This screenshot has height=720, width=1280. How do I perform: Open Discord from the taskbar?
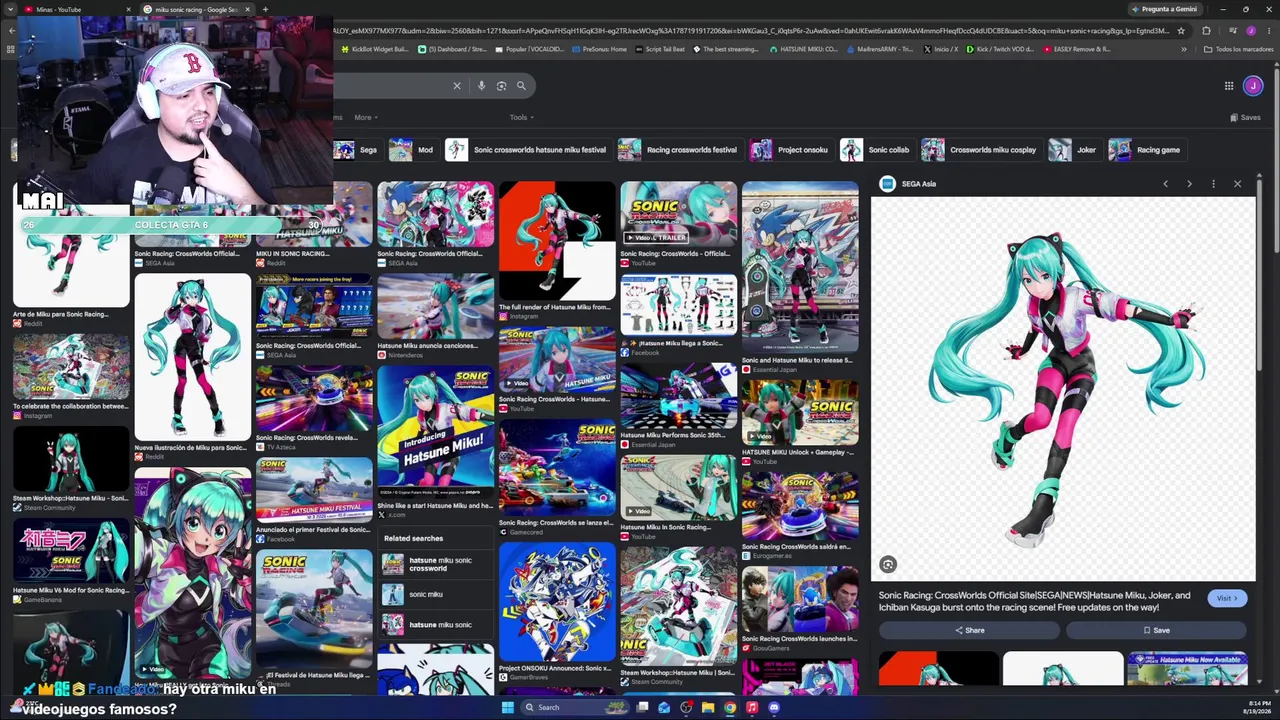tap(774, 708)
